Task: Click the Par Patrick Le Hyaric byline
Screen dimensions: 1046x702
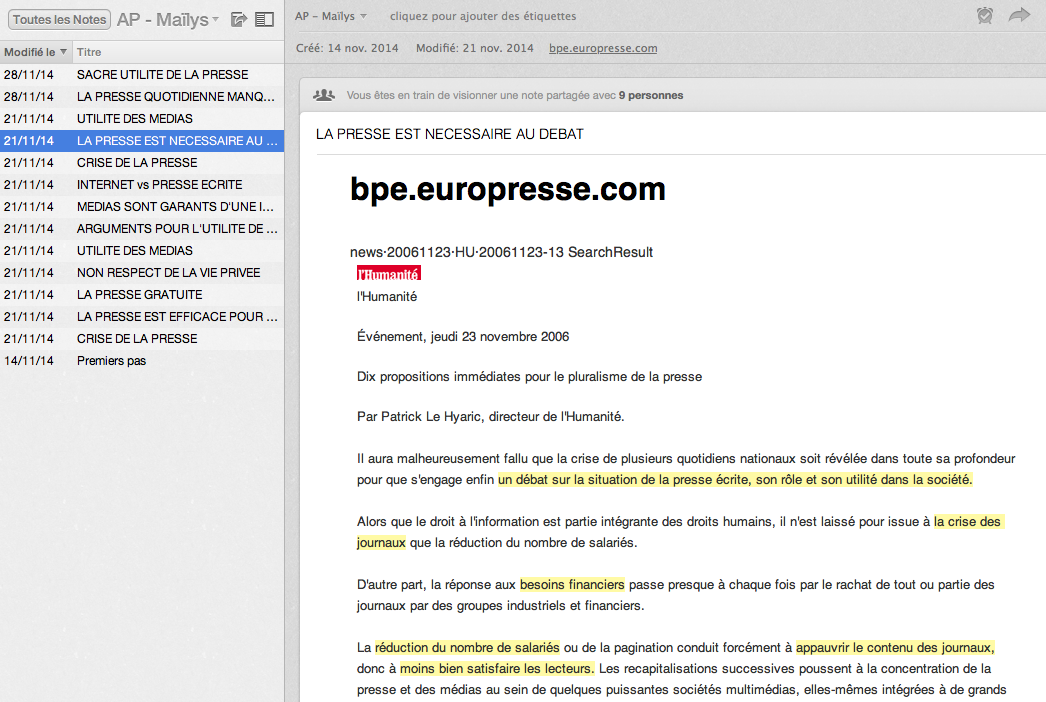Action: (490, 416)
